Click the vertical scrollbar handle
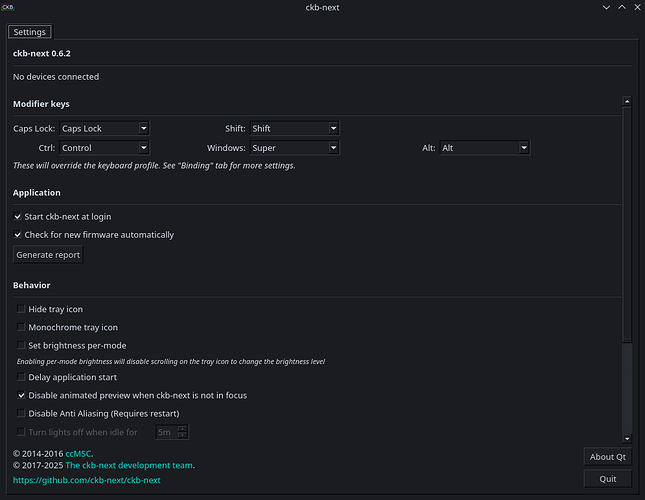The width and height of the screenshot is (645, 500). pos(627,225)
